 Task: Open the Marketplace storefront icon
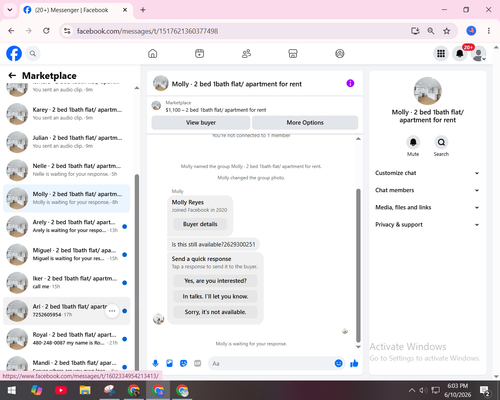point(293,53)
